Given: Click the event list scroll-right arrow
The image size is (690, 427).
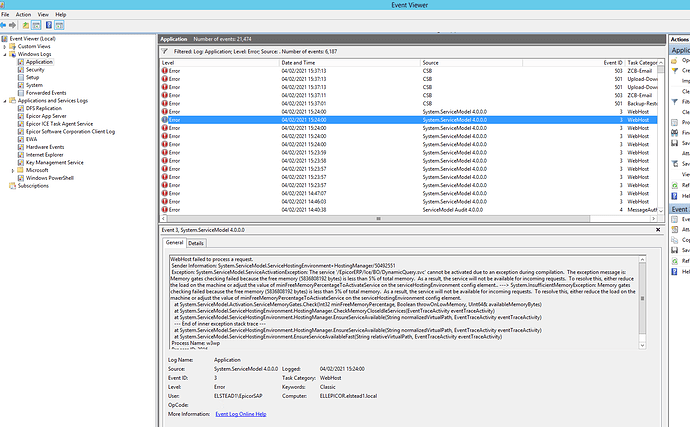Looking at the screenshot, I should (x=653, y=218).
